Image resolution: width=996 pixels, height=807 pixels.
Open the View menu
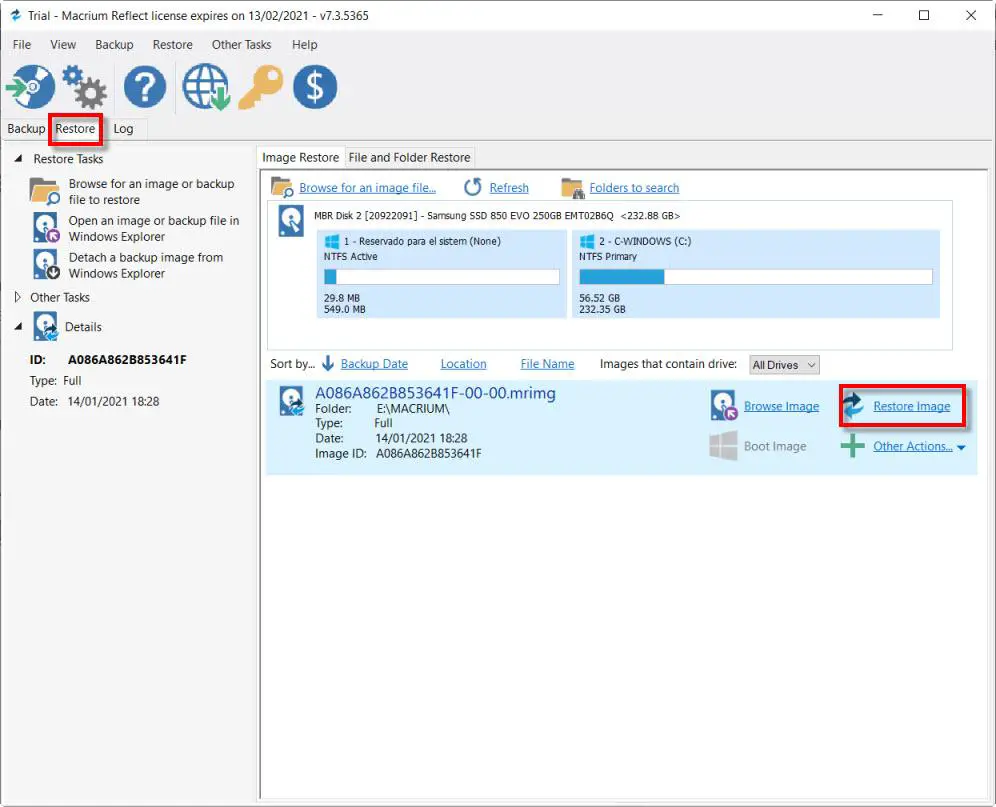(63, 44)
